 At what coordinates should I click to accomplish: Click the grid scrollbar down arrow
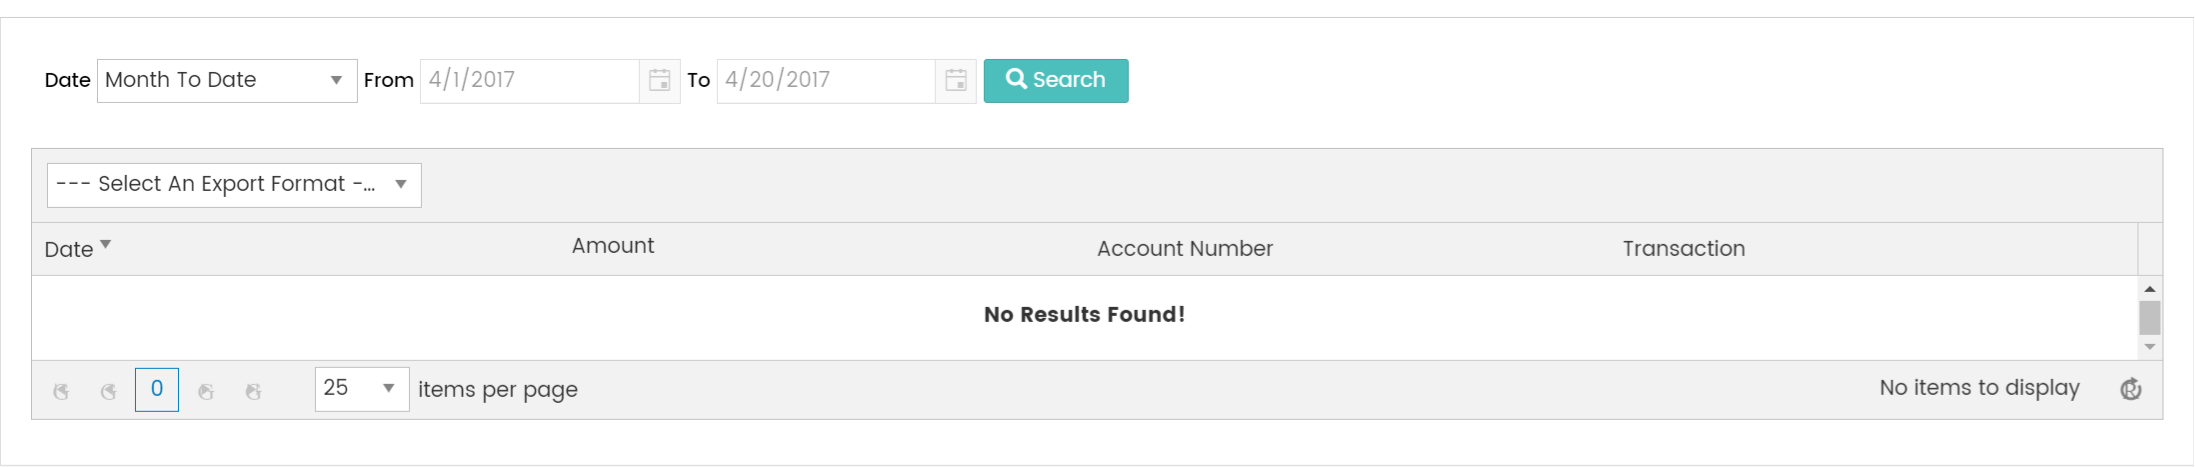click(2150, 347)
